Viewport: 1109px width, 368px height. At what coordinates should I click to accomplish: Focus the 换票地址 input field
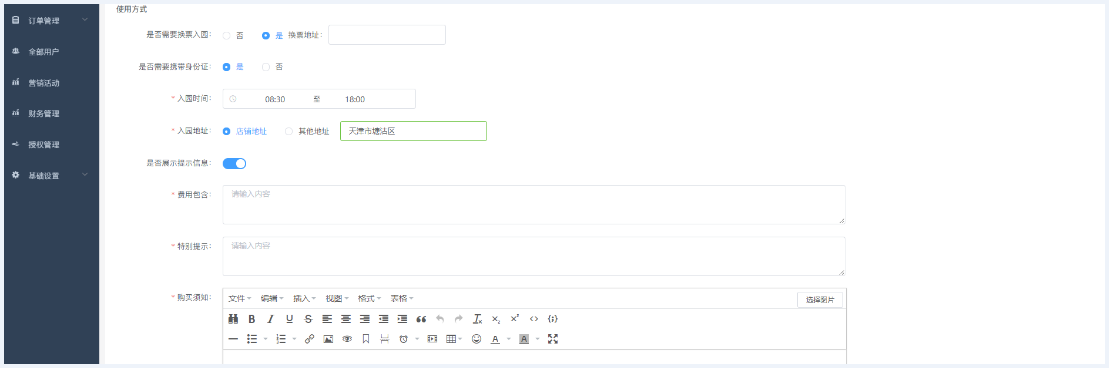(387, 35)
